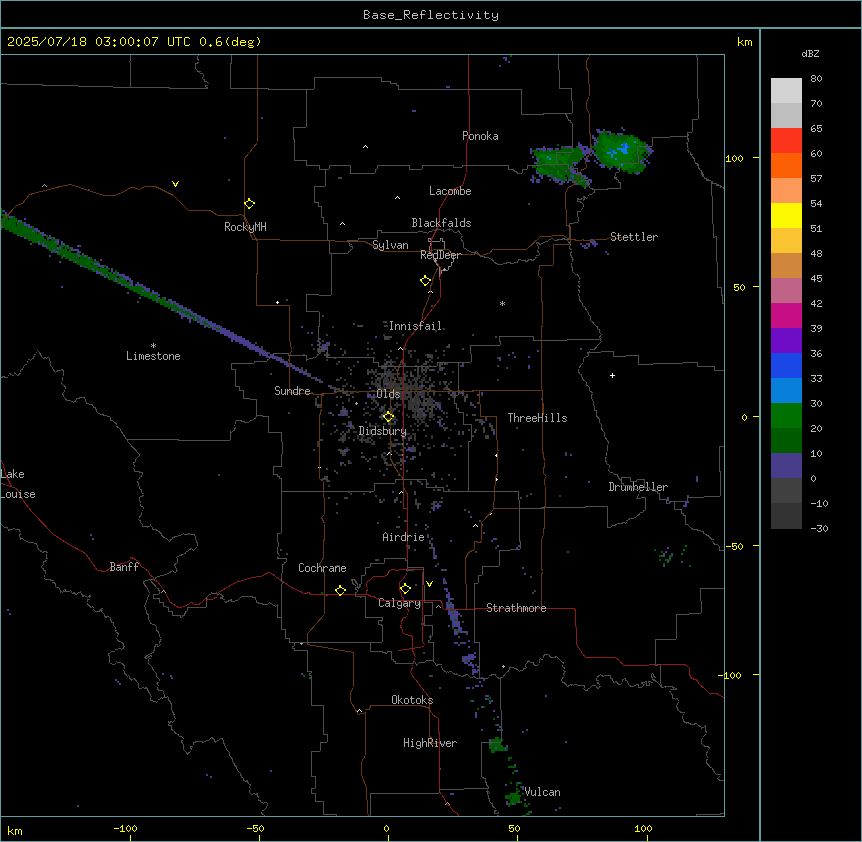
Task: Click the -100 tick on the bottom axis
Action: [126, 829]
